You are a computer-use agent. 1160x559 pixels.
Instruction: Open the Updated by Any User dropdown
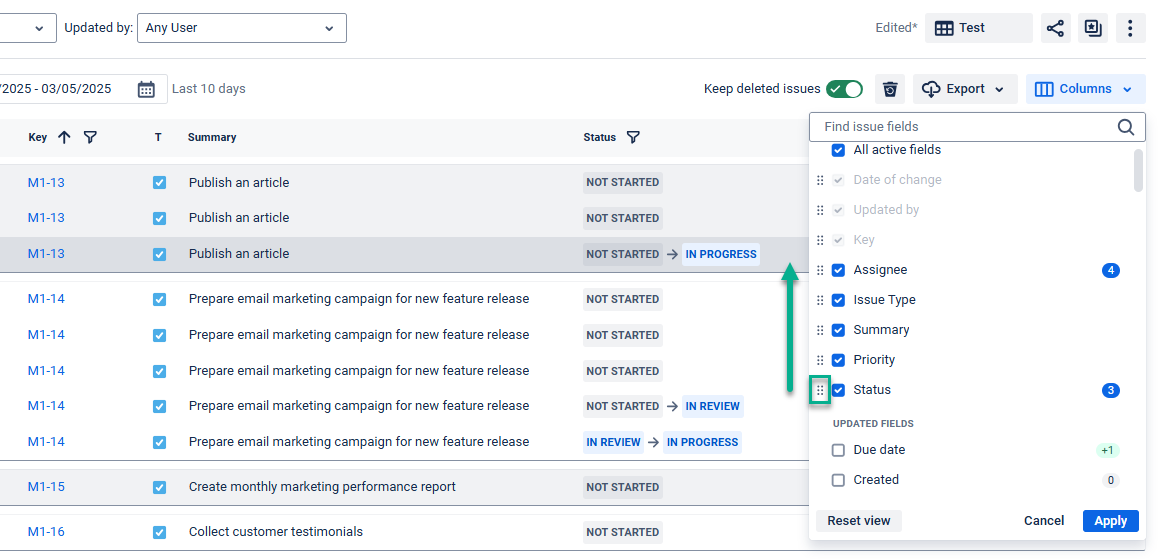[241, 28]
